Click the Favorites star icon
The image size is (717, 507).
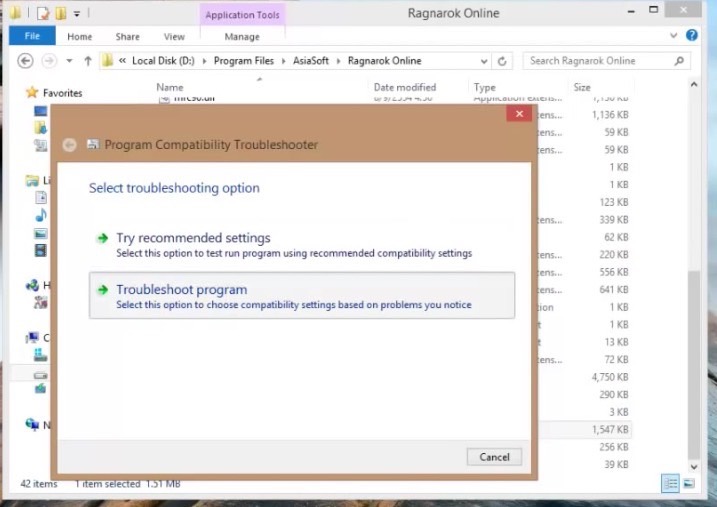(32, 92)
